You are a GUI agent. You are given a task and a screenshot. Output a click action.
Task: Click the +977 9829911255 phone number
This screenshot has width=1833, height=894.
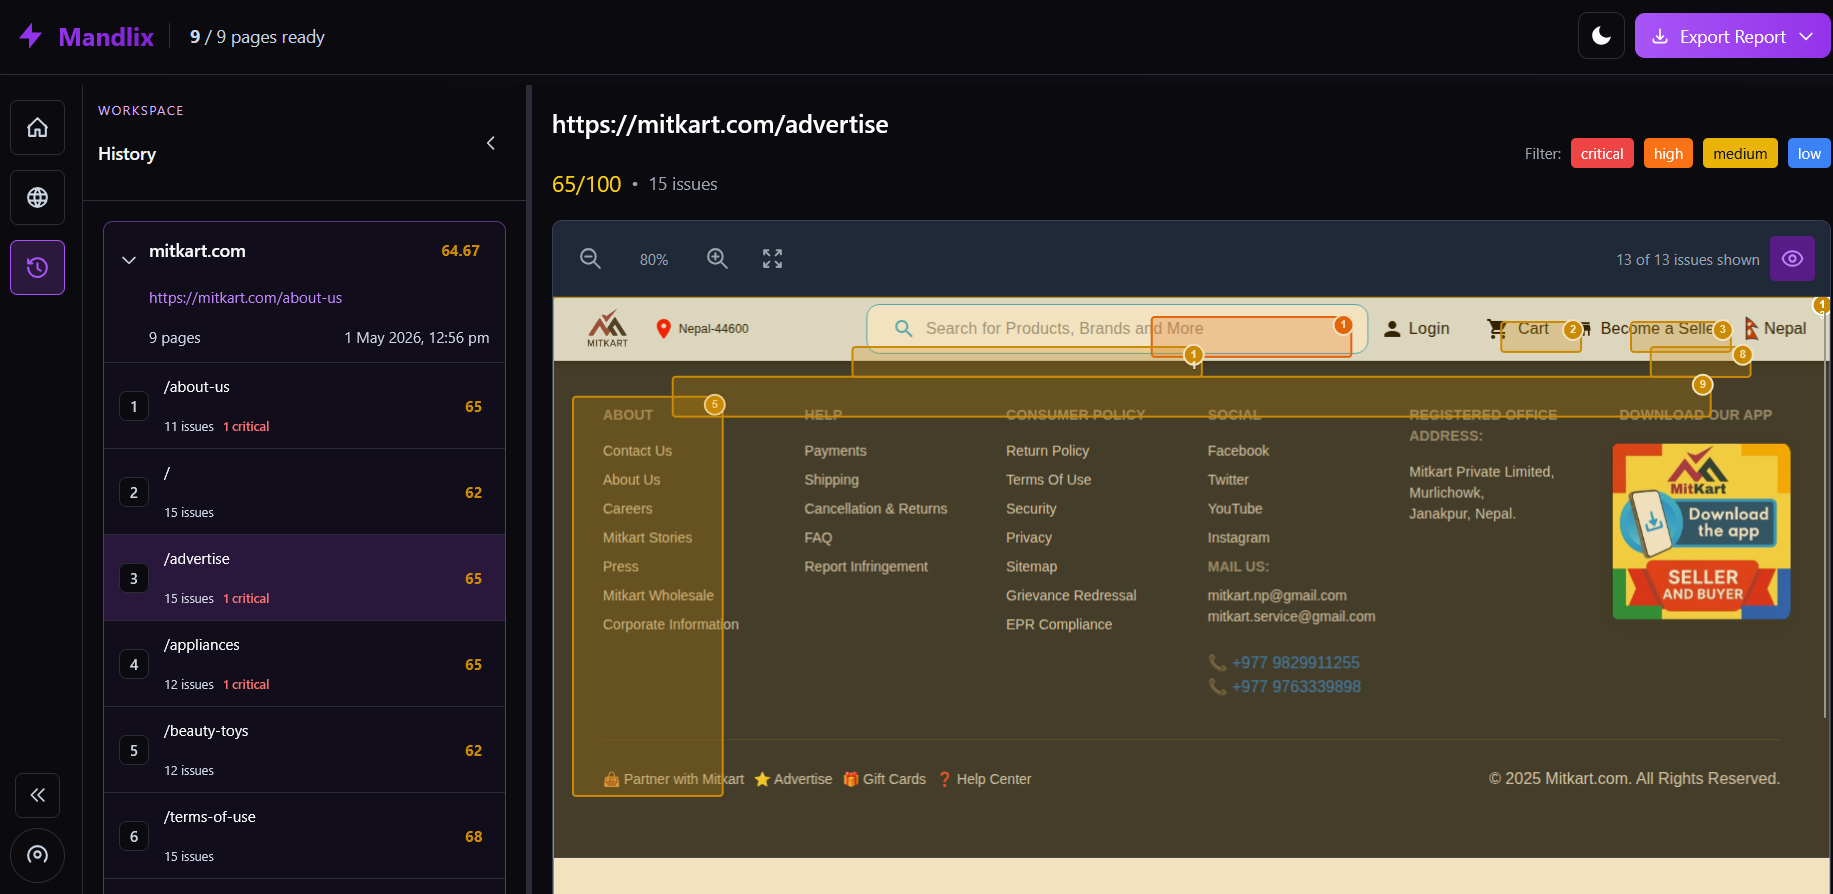(1295, 663)
